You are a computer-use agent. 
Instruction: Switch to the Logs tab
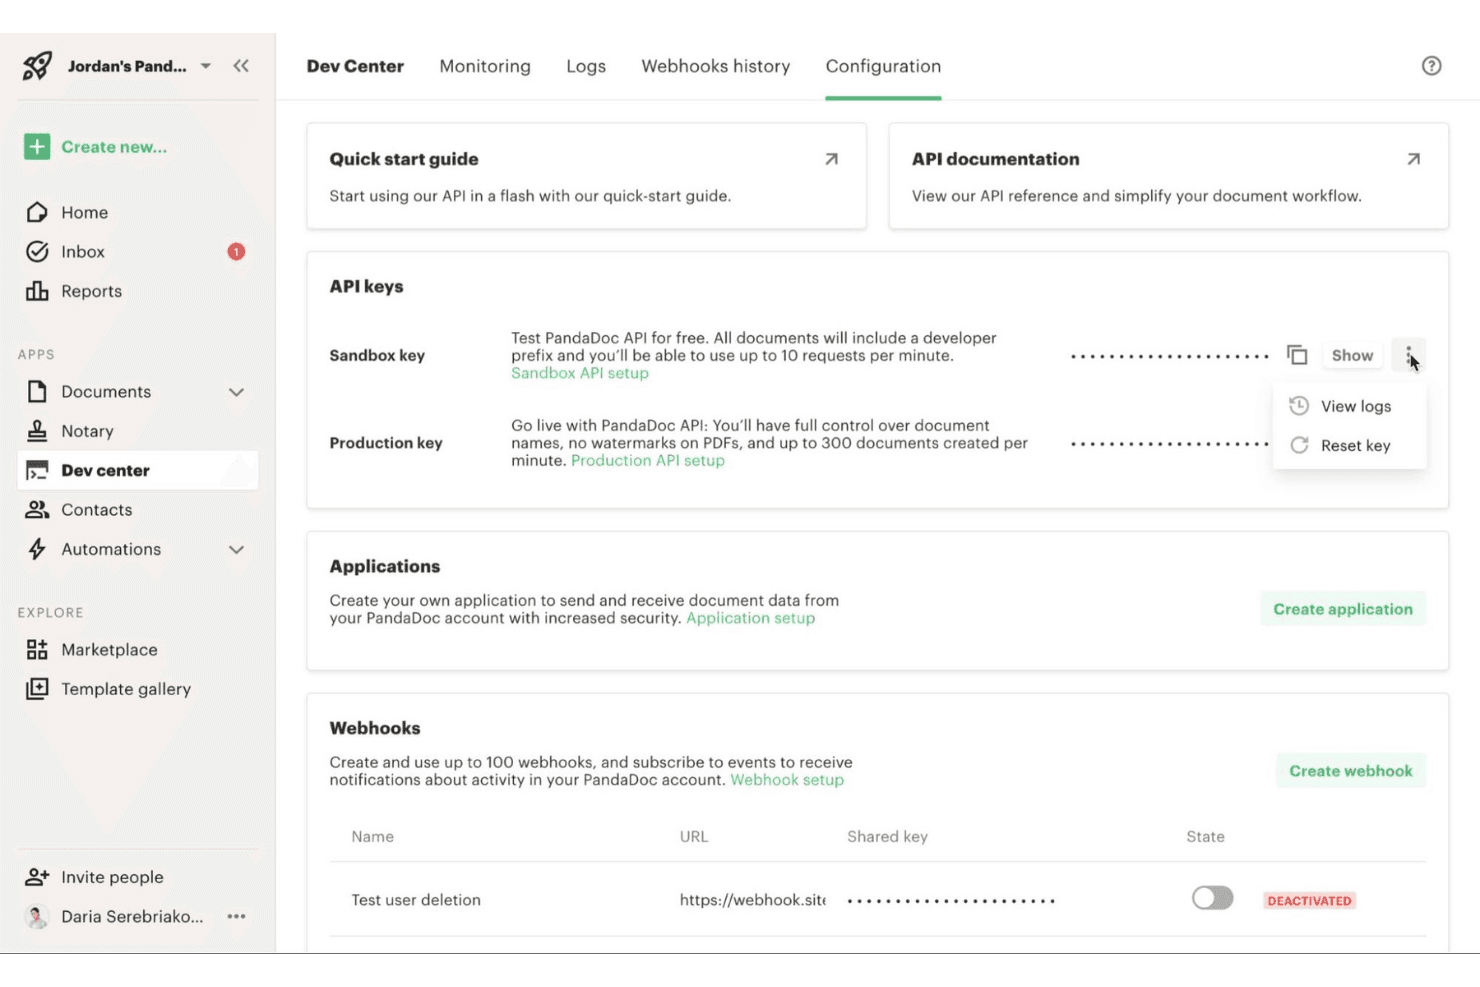point(586,66)
